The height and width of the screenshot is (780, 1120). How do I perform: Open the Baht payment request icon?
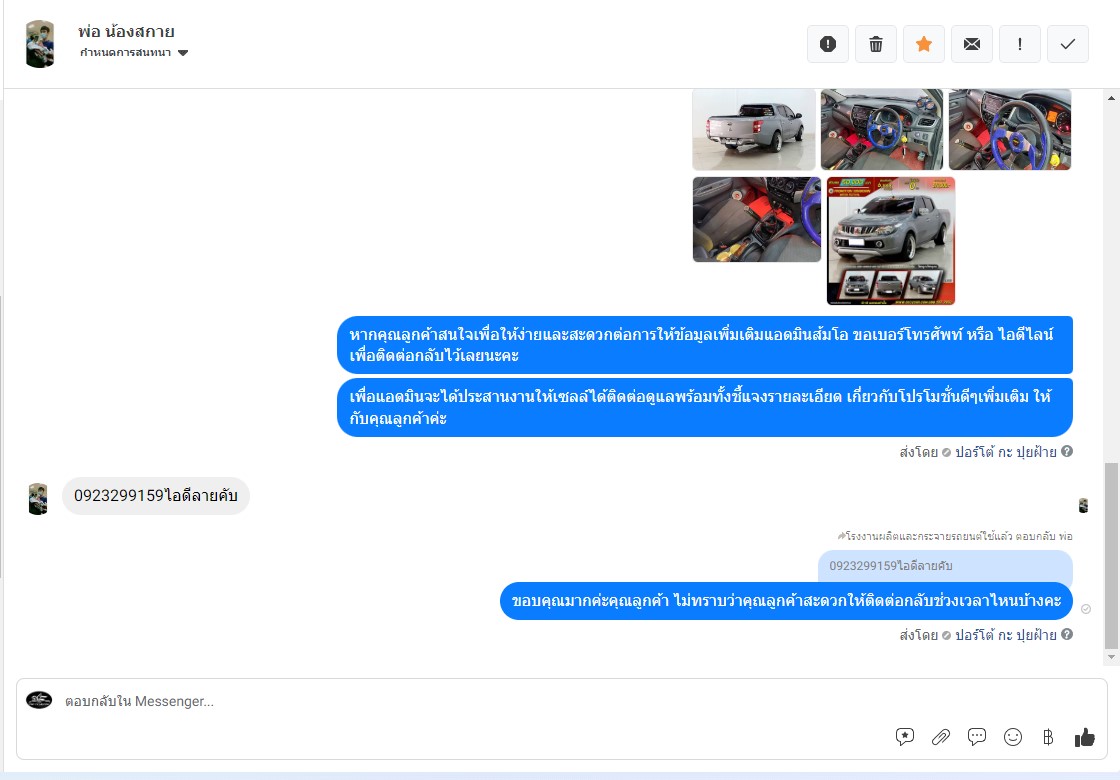(1048, 737)
